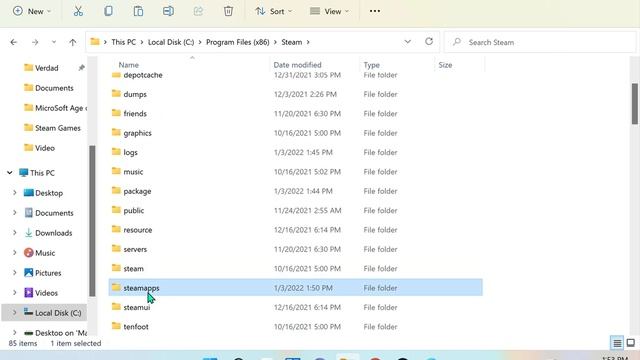Go forward with the right arrow

click(35, 42)
